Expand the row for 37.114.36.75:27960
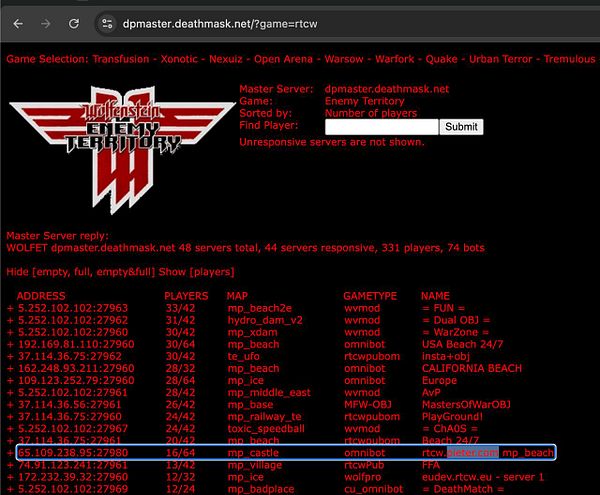Screen dimensions: 600x495 [x=10, y=417]
